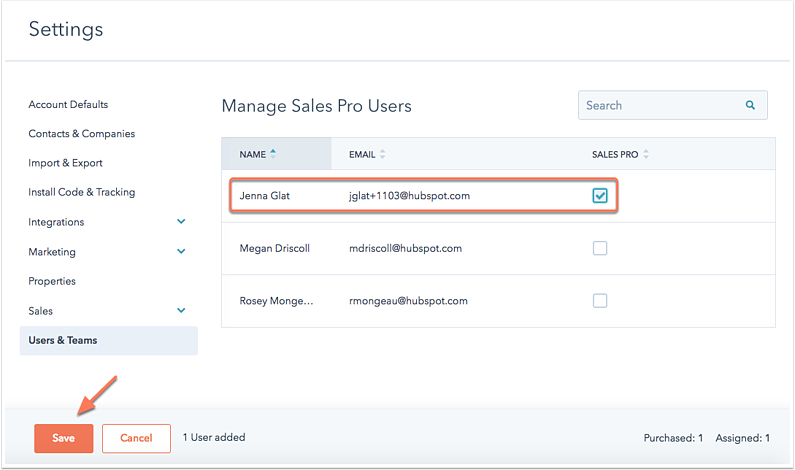
Task: Enable Sales Pro for Megan Driscoll
Action: point(600,248)
